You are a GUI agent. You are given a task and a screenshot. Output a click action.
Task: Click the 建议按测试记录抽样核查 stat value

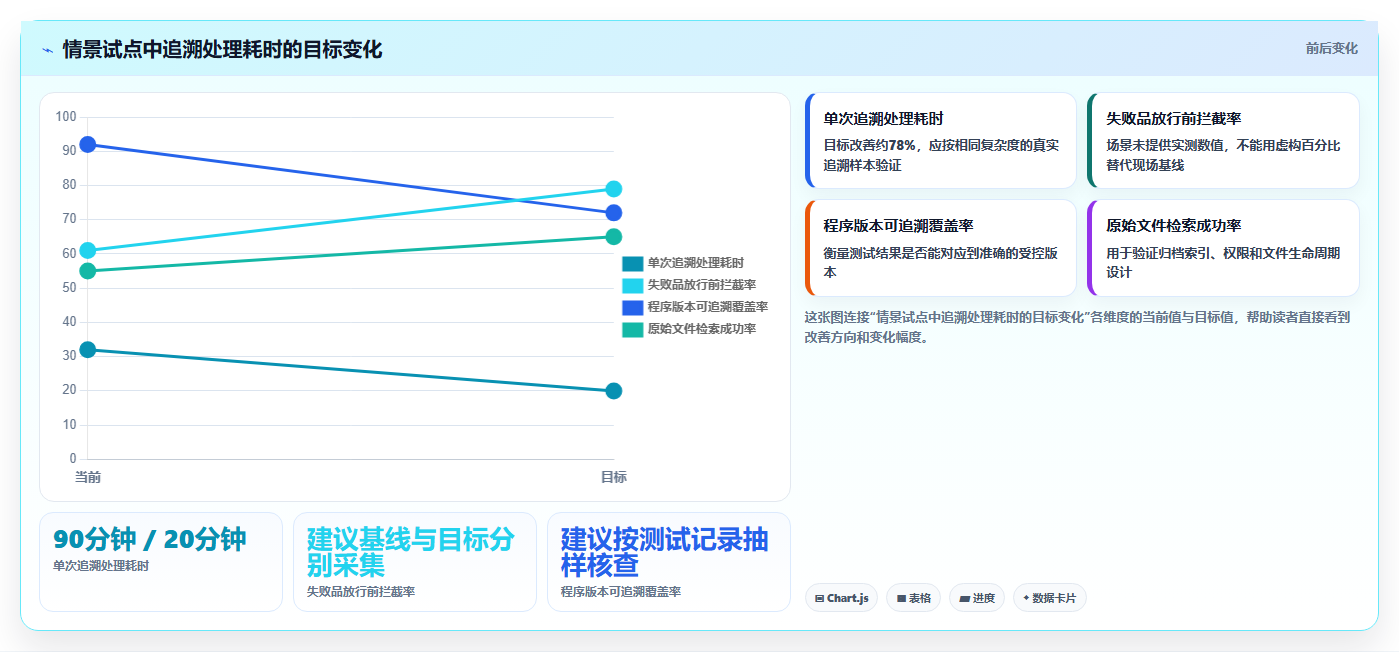pos(665,552)
